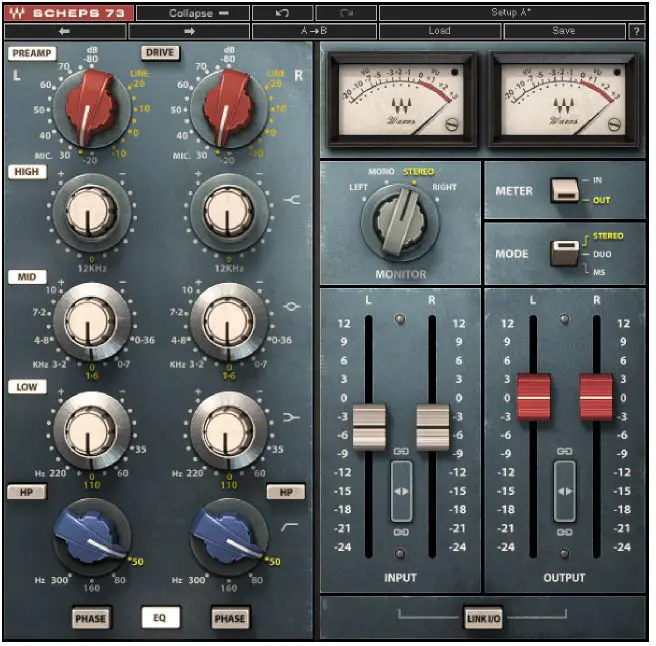Viewport: 656px width, 646px height.
Task: Select LEFT on the monitor dial
Action: pyautogui.click(x=358, y=187)
